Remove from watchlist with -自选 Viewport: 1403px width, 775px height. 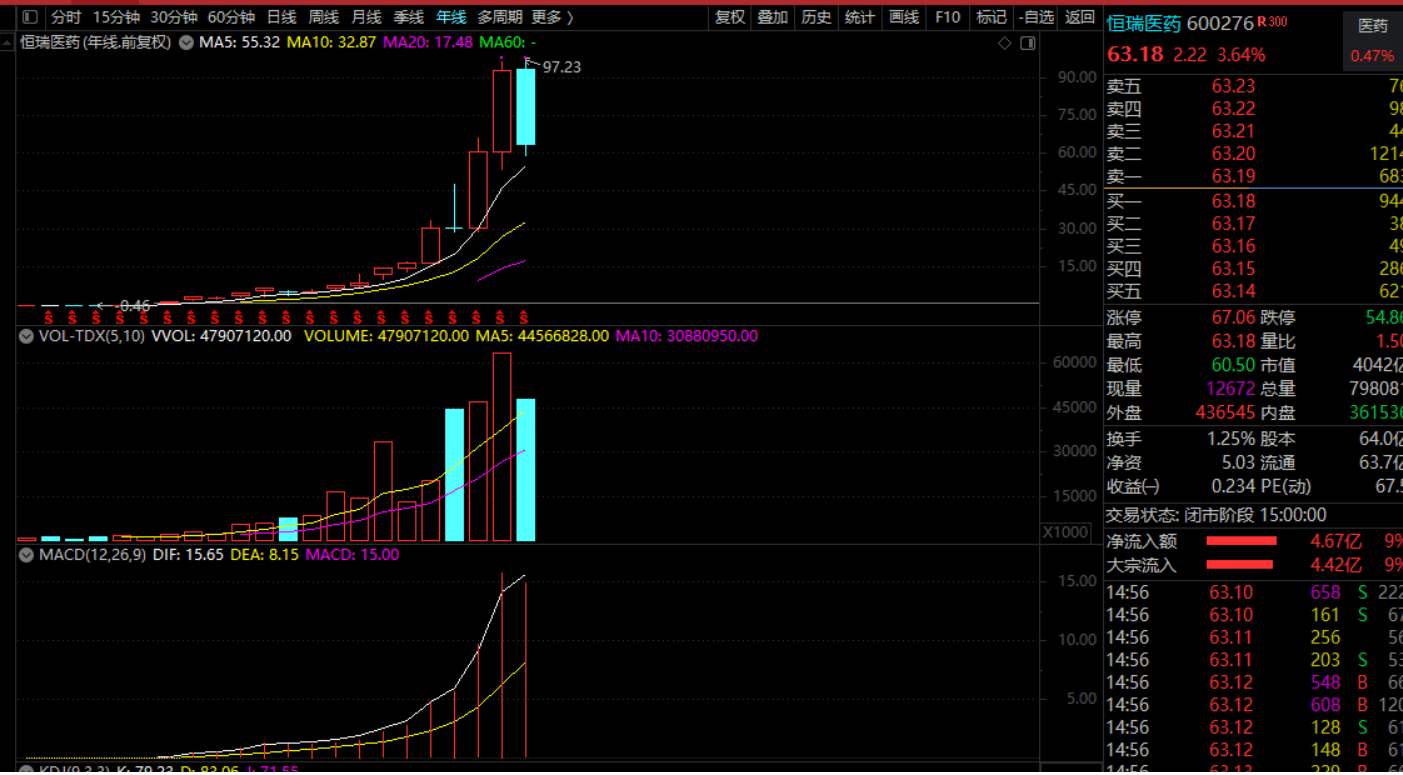(x=1035, y=17)
